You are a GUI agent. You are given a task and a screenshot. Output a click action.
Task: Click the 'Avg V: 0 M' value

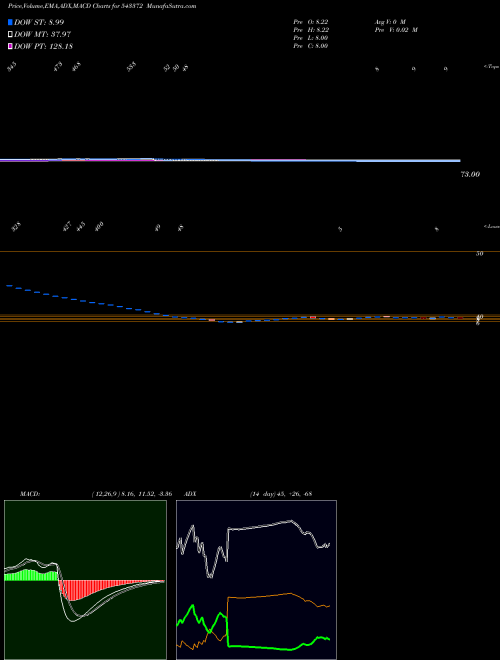(x=390, y=21)
